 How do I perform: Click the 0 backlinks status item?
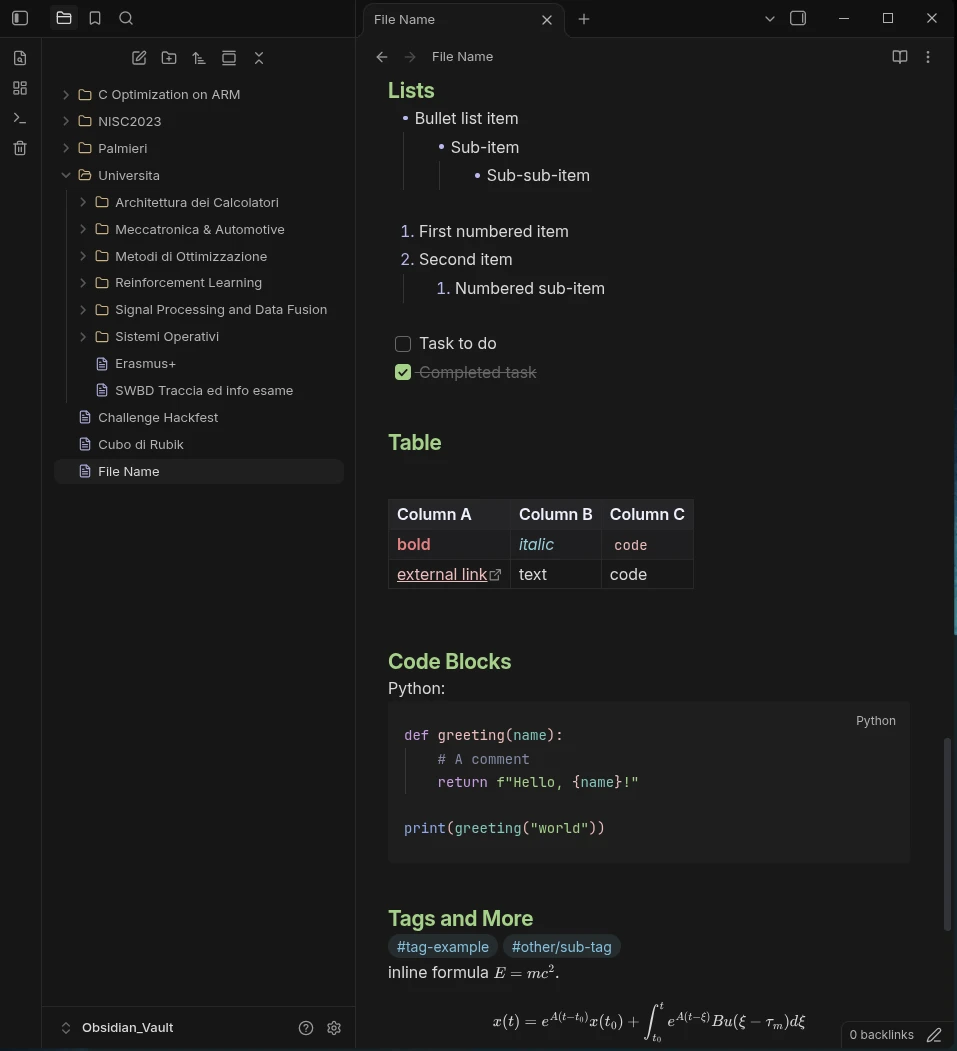pos(881,1035)
